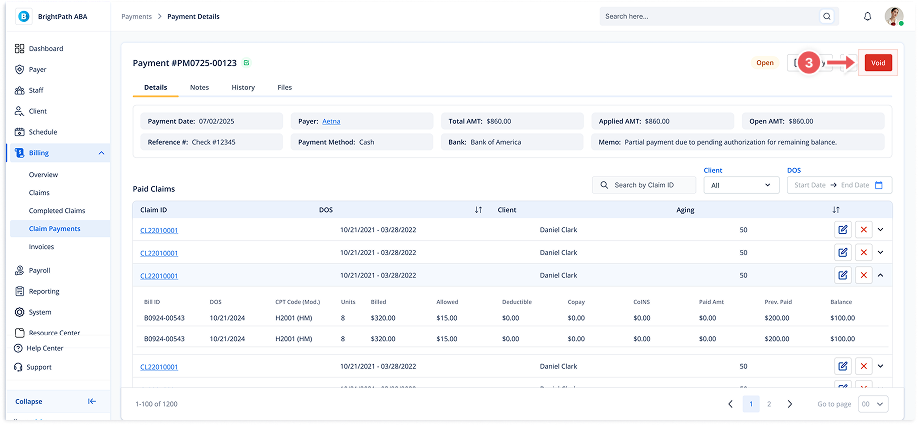Click the red Void button
The width and height of the screenshot is (918, 425).
pyautogui.click(x=877, y=63)
